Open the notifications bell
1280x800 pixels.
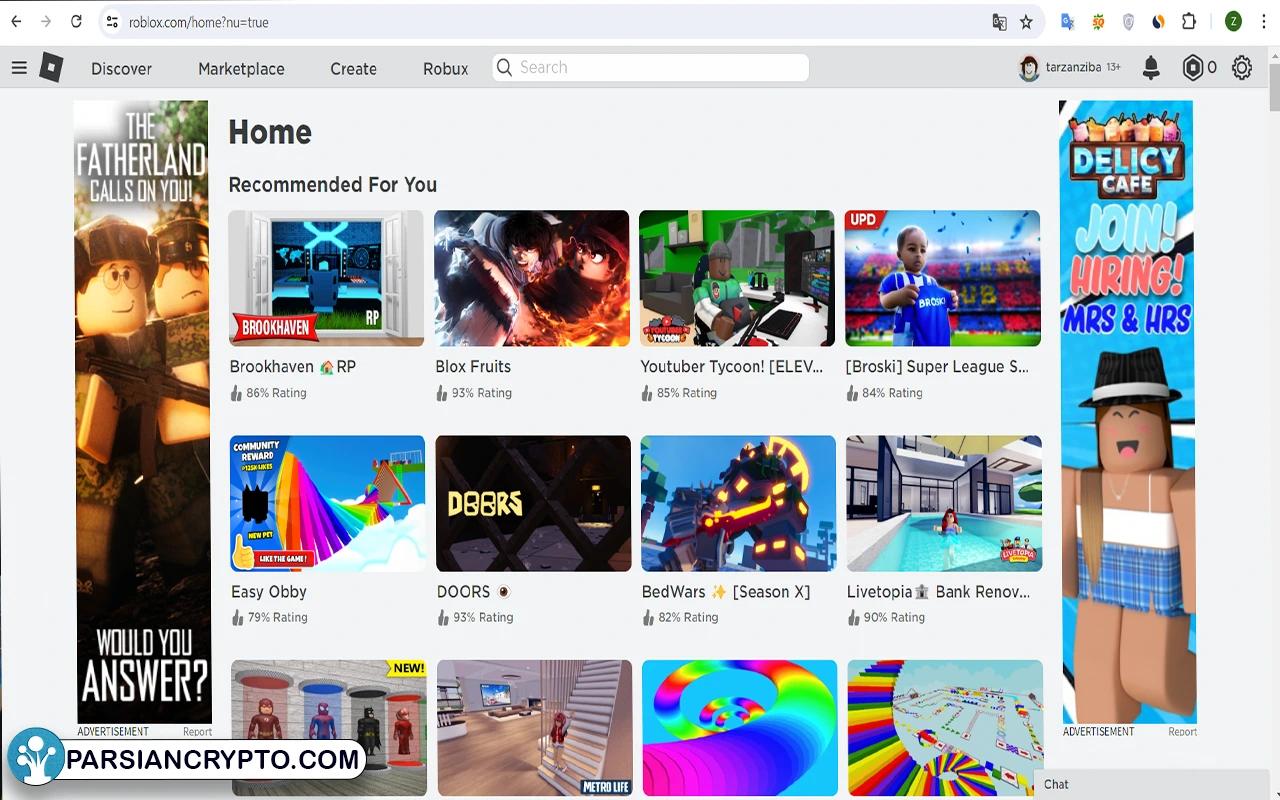pos(1151,68)
